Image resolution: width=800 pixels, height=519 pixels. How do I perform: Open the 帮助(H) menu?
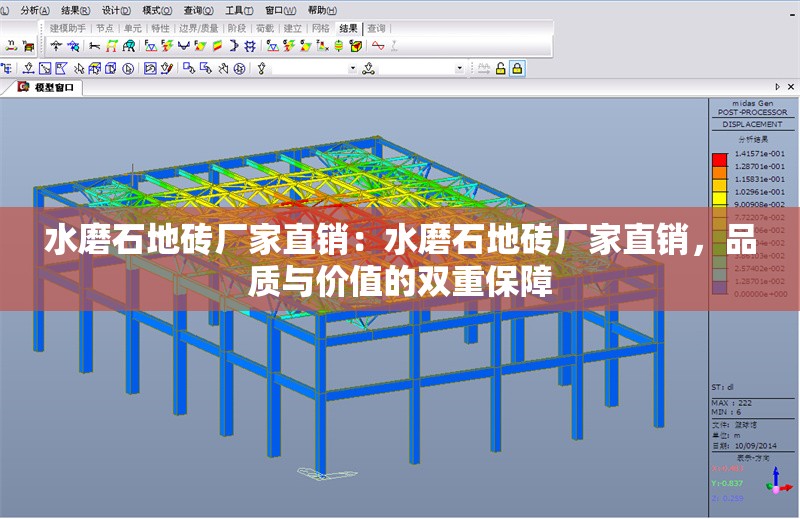(322, 10)
